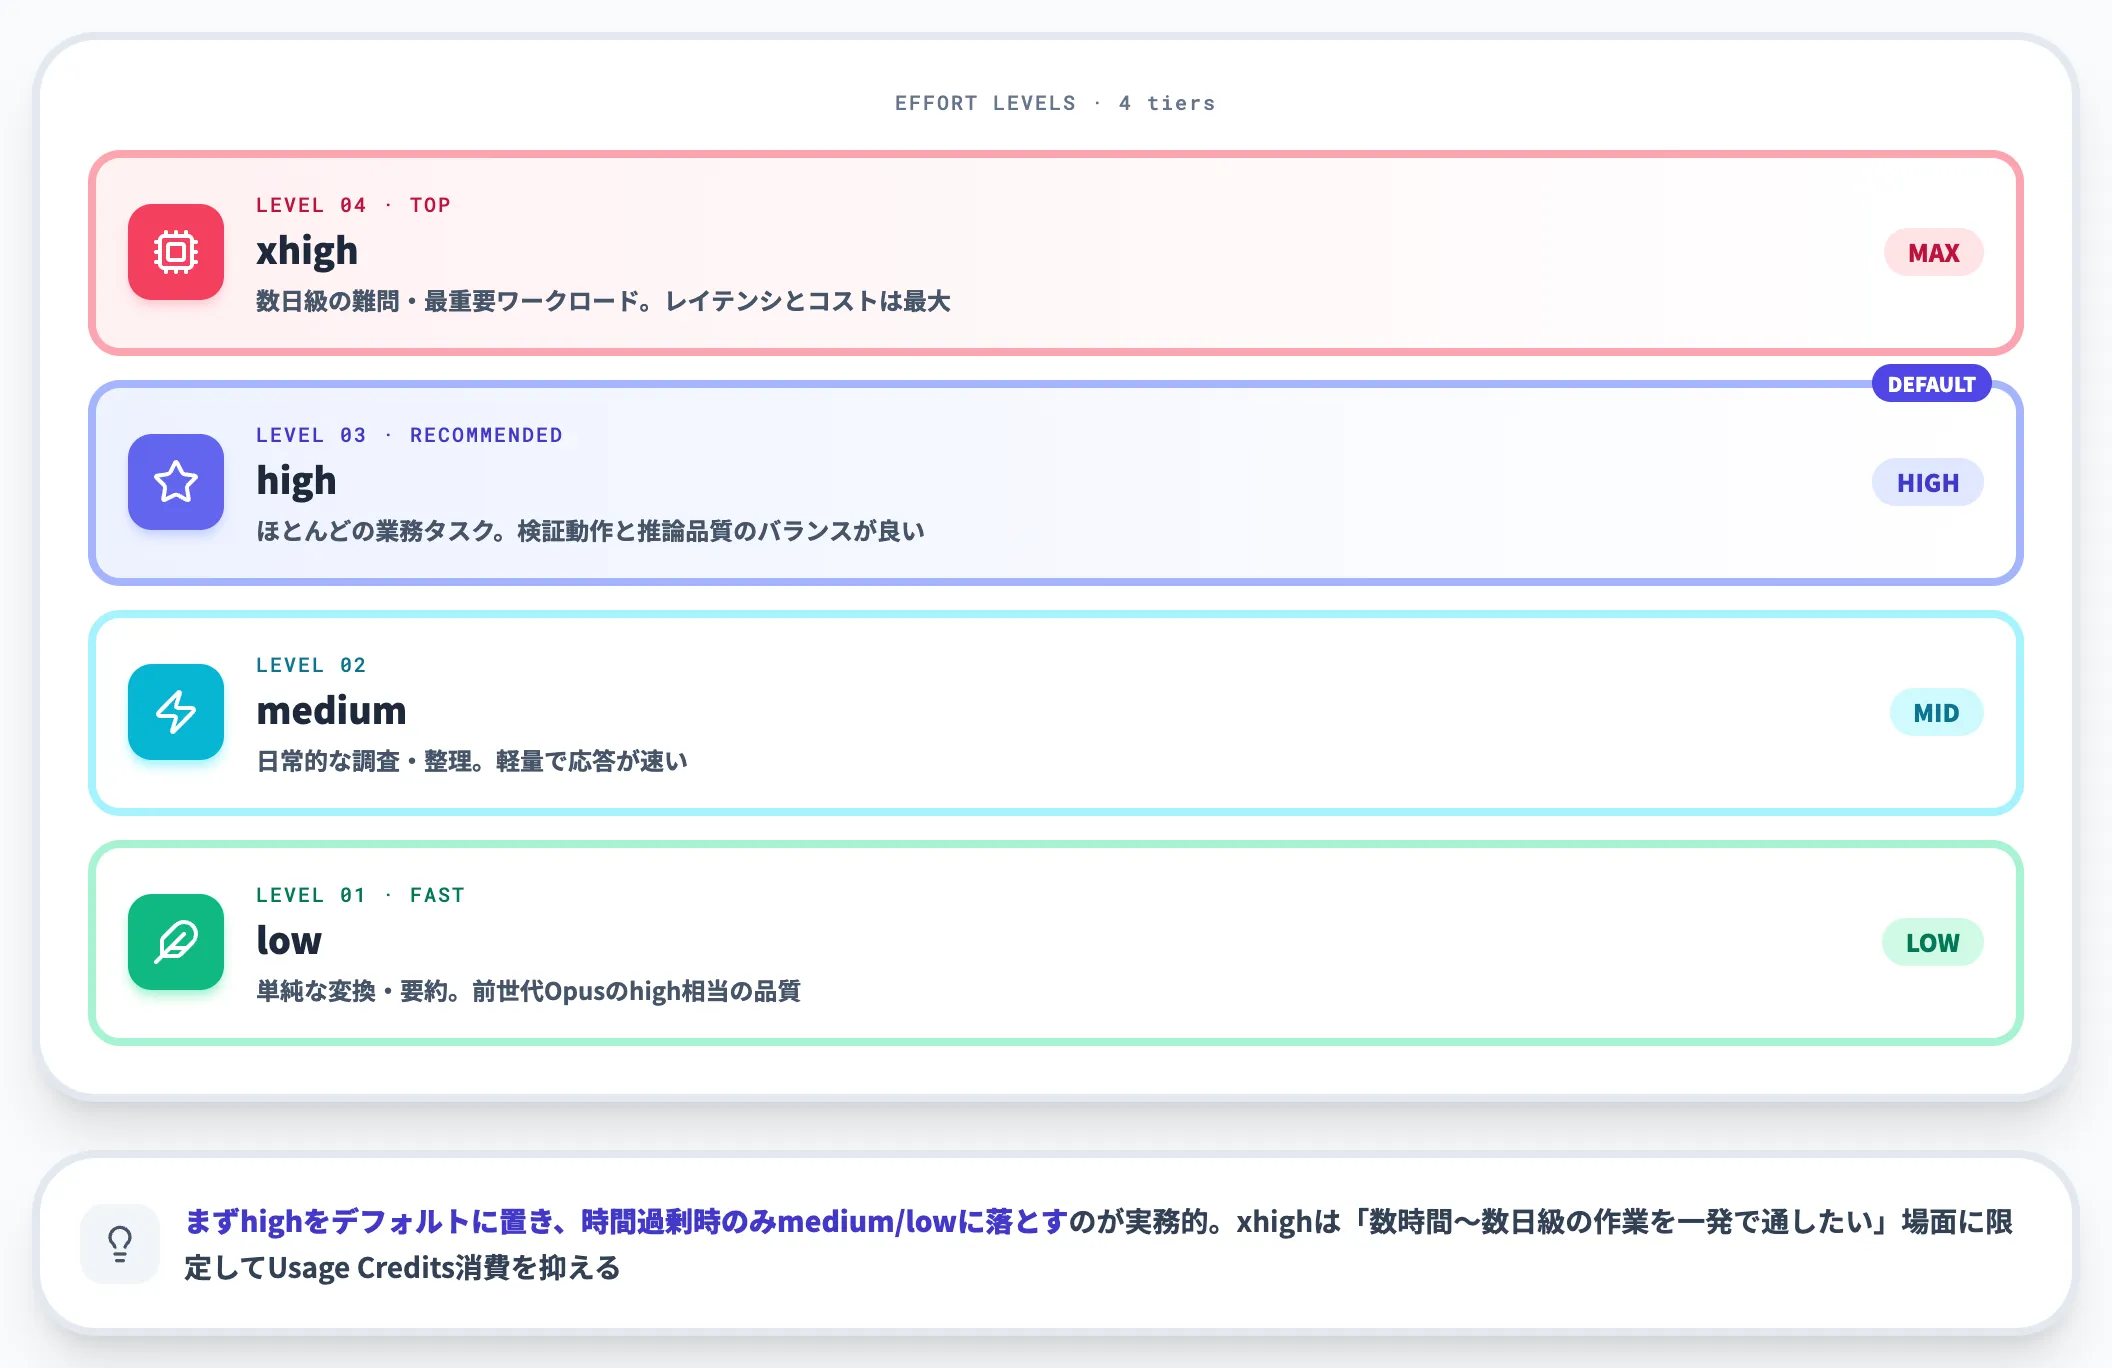Click the 'LEVEL 03 · RECOMMENDED' label
Viewport: 2112px width, 1368px height.
point(409,435)
